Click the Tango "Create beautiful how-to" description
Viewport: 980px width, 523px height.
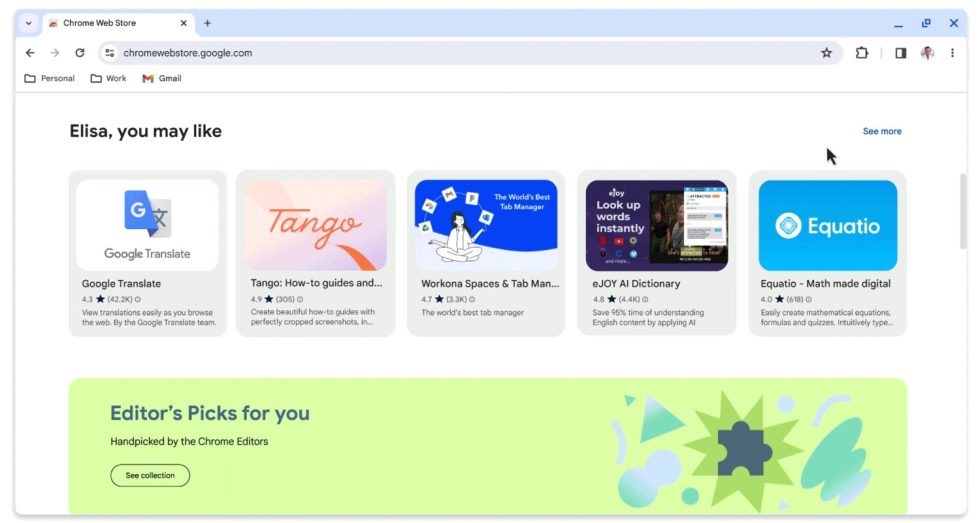(x=312, y=317)
